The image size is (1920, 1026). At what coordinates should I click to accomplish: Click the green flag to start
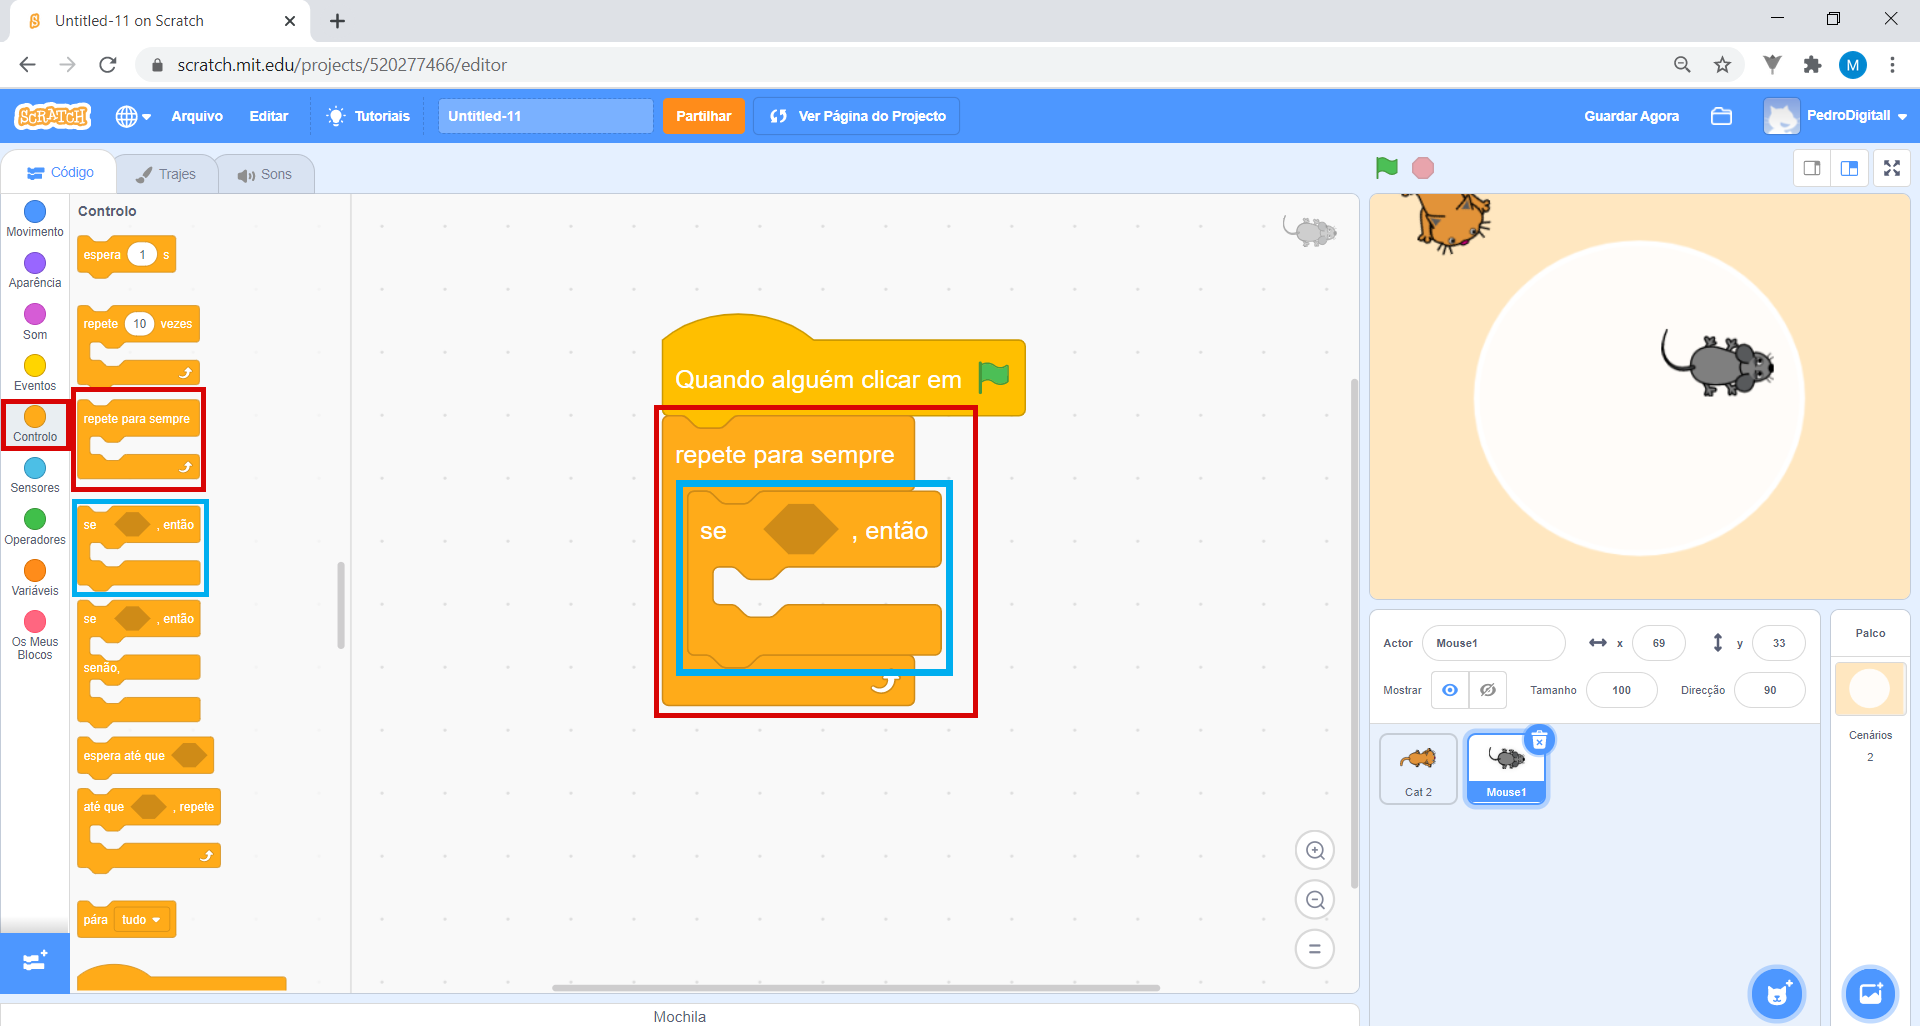[x=1386, y=168]
